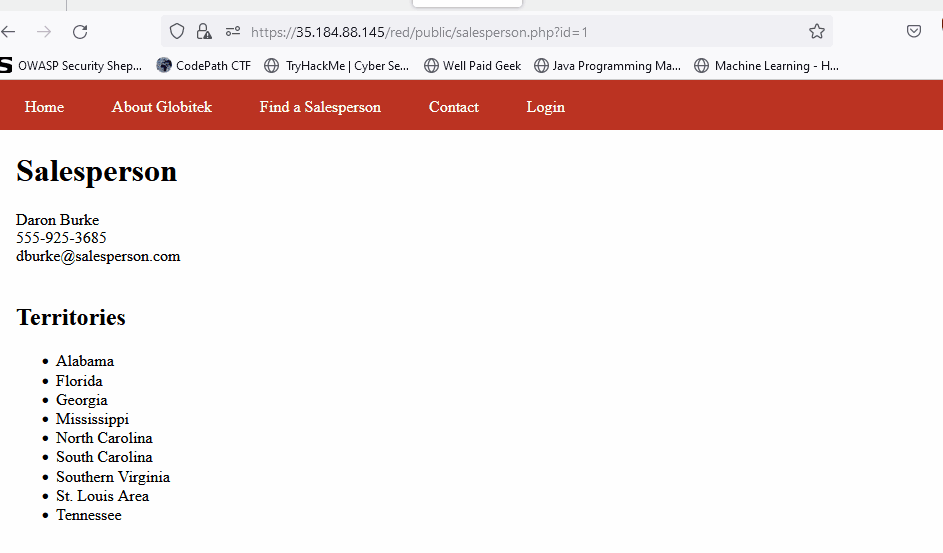
Task: Click the forward navigation arrow
Action: (x=44, y=32)
